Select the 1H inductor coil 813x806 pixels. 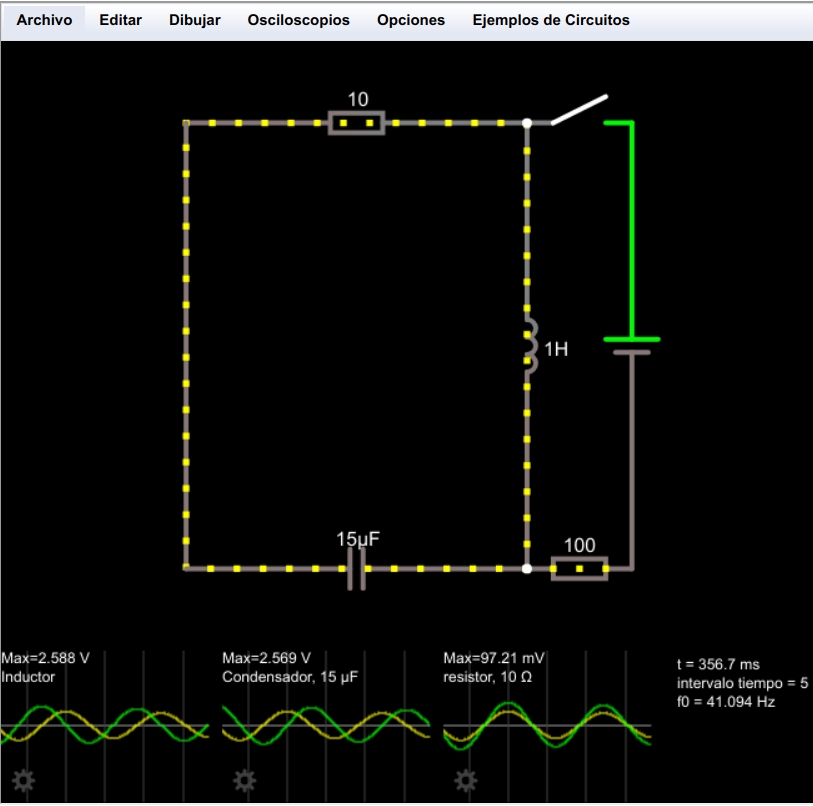coord(529,347)
